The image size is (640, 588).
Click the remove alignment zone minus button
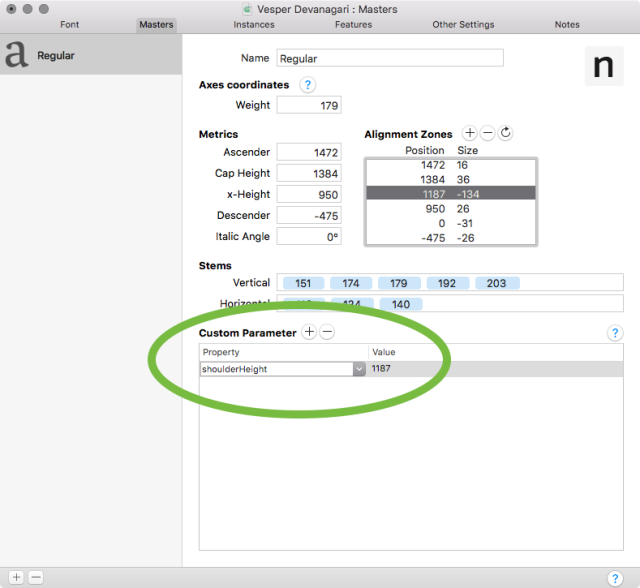[487, 134]
